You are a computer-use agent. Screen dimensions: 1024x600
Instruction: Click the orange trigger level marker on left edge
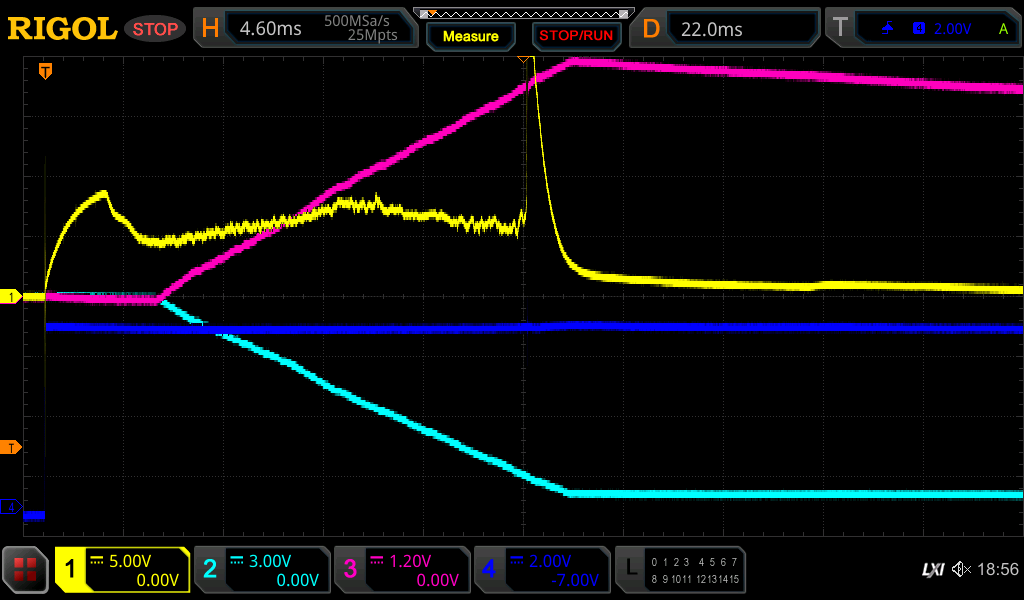[12, 447]
